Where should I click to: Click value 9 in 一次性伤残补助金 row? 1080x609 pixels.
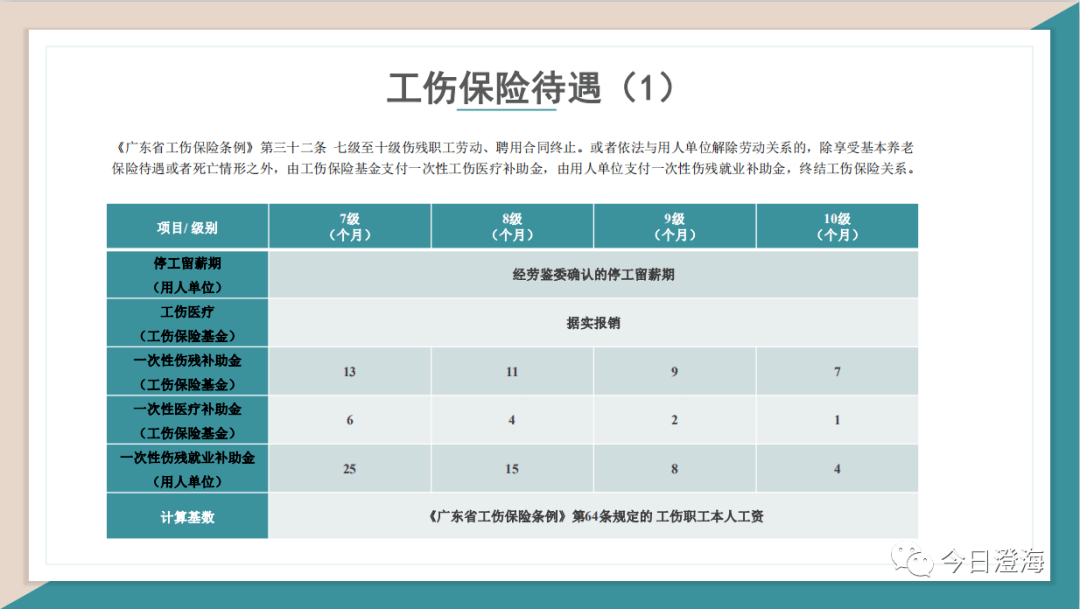click(674, 371)
